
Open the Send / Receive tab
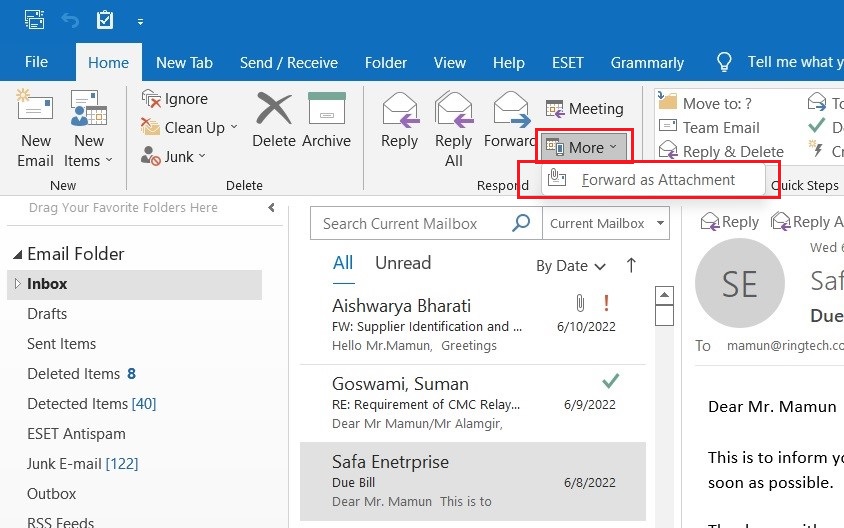pyautogui.click(x=289, y=62)
